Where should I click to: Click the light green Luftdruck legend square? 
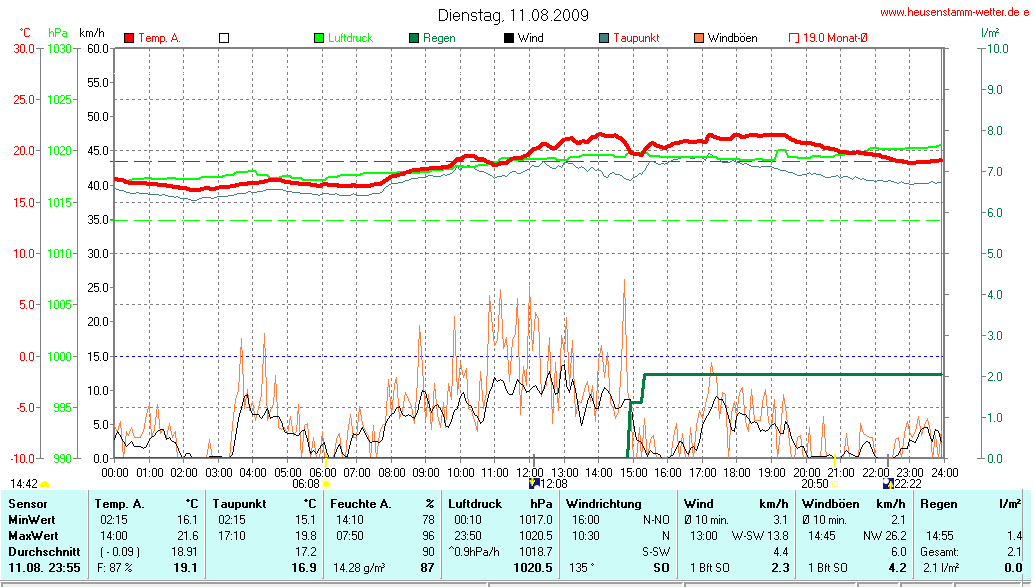click(319, 38)
